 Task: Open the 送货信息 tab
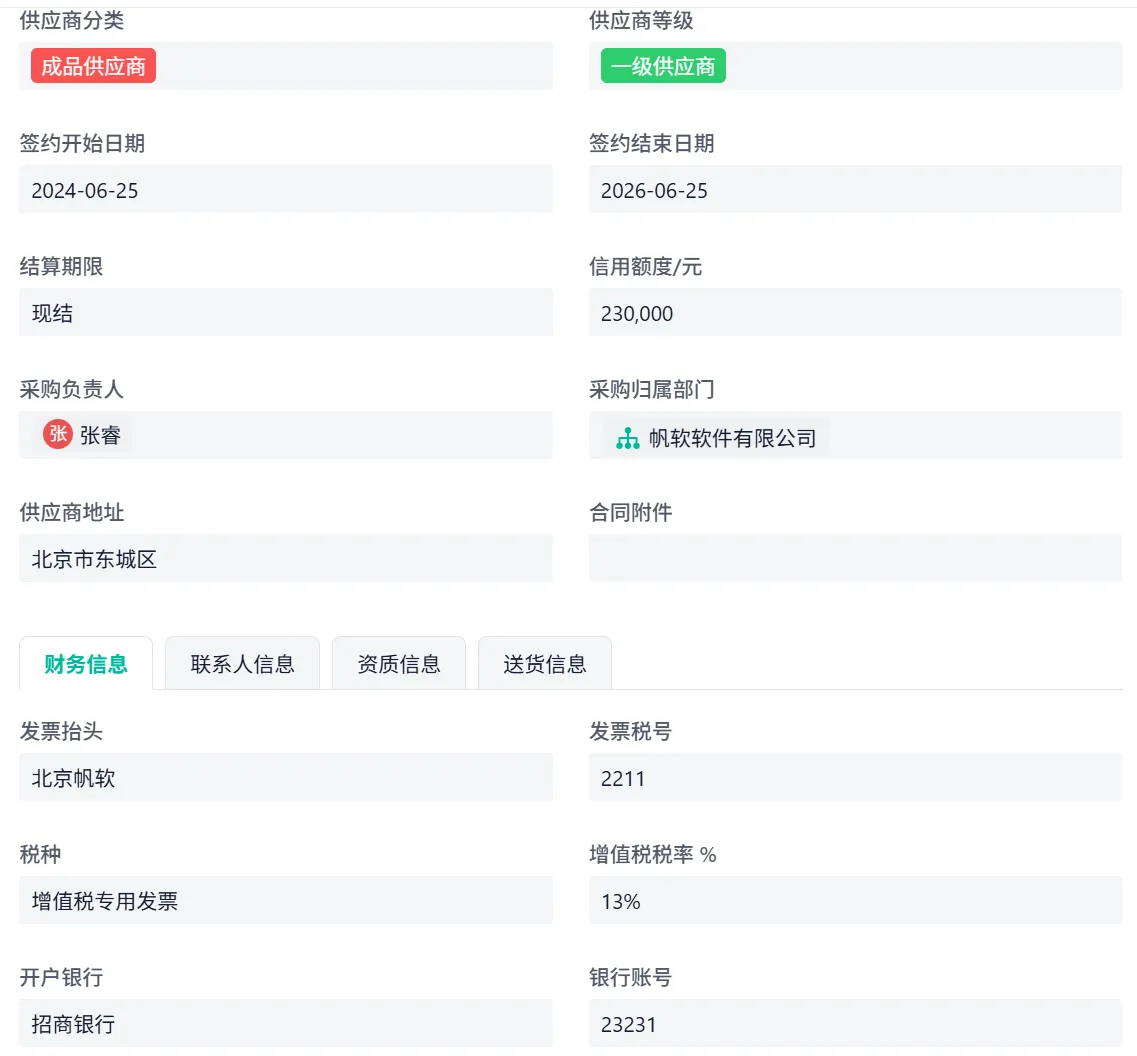pos(545,664)
